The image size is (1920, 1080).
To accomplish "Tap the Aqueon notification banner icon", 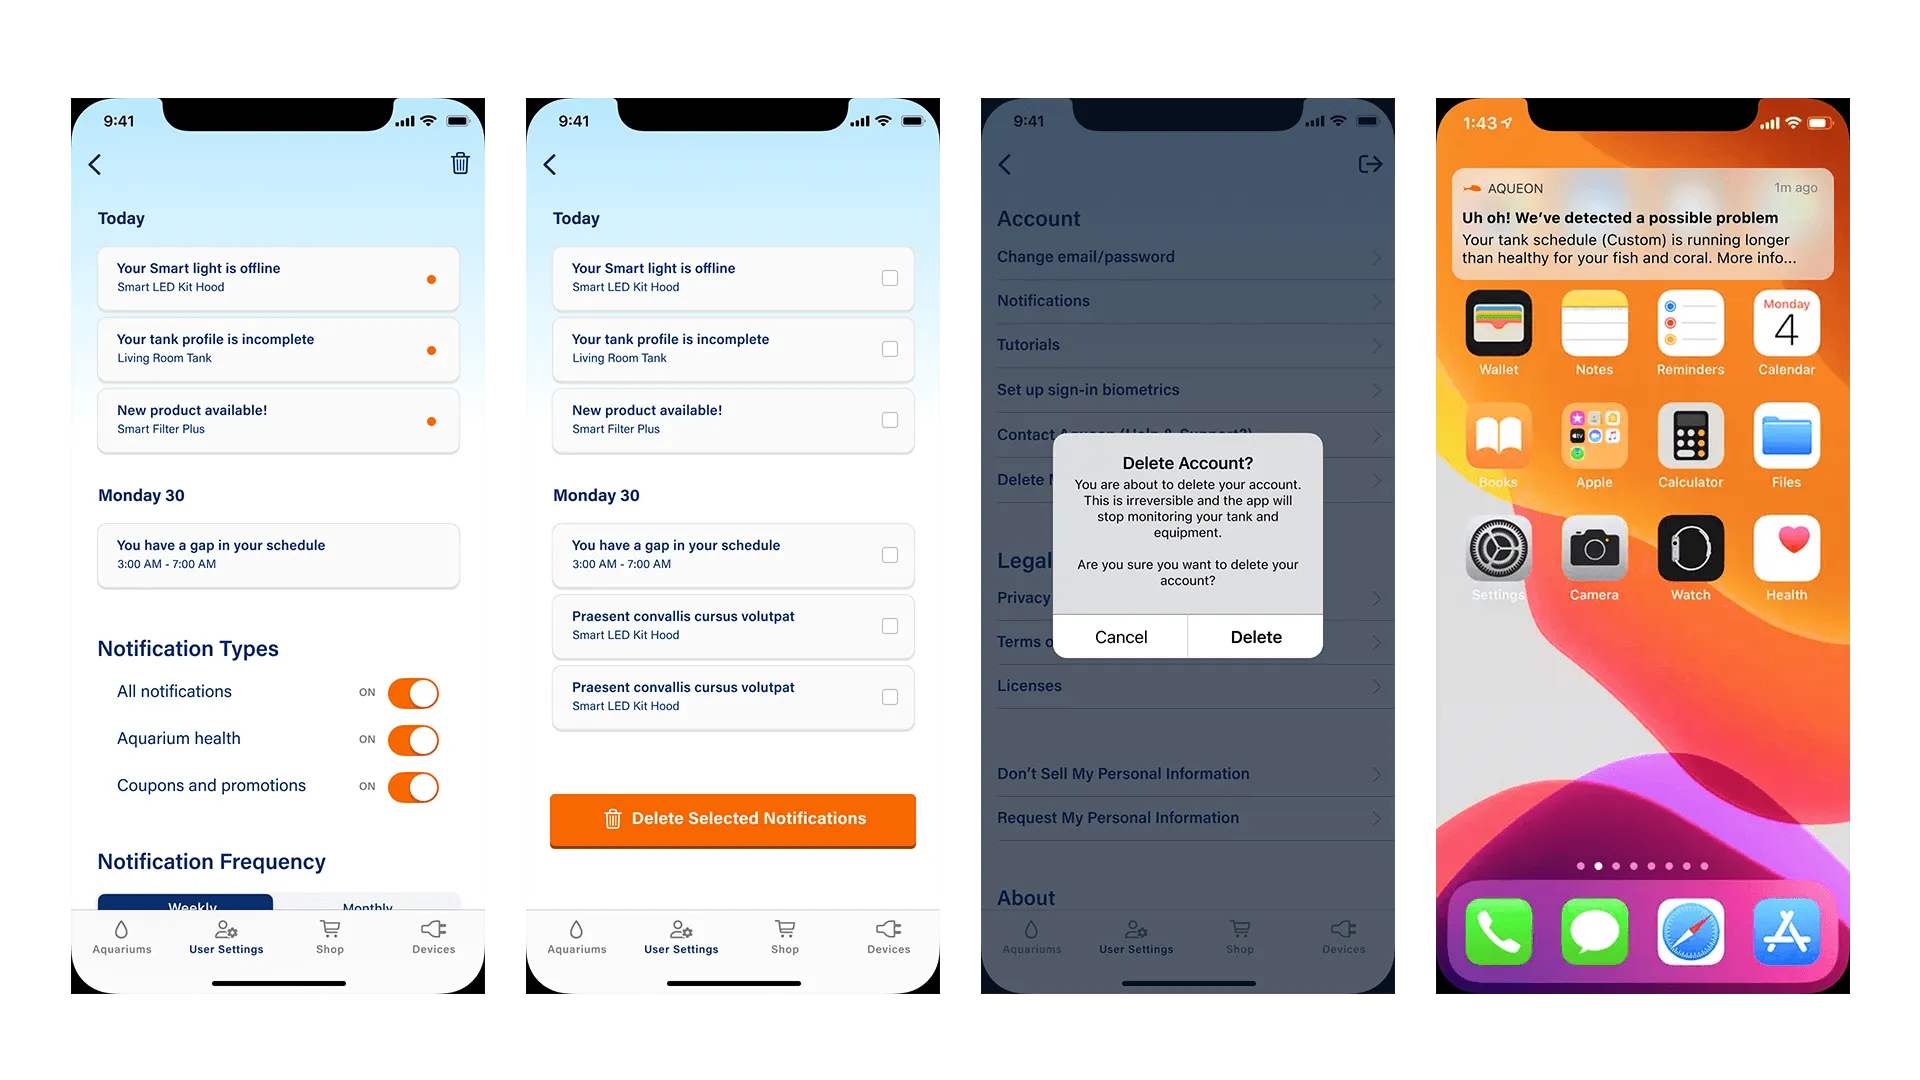I will [x=1469, y=187].
